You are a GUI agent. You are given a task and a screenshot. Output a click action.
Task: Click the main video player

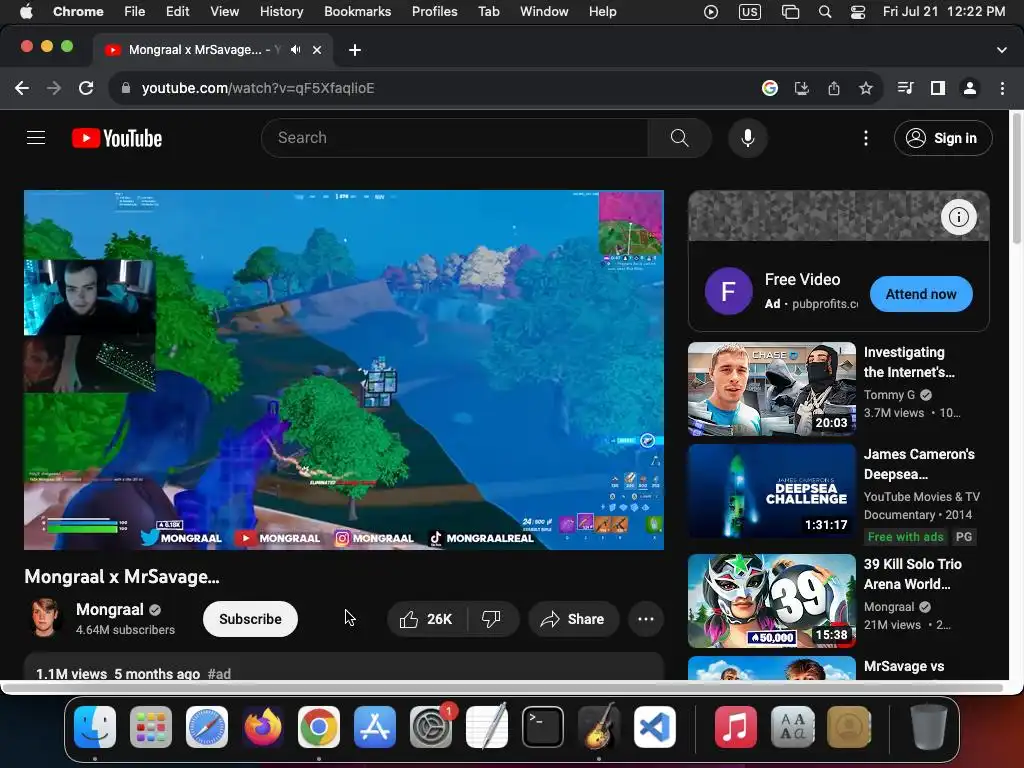pyautogui.click(x=344, y=370)
